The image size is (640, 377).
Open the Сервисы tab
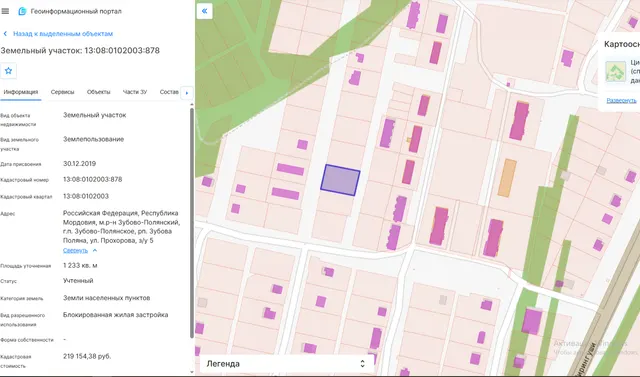click(62, 92)
